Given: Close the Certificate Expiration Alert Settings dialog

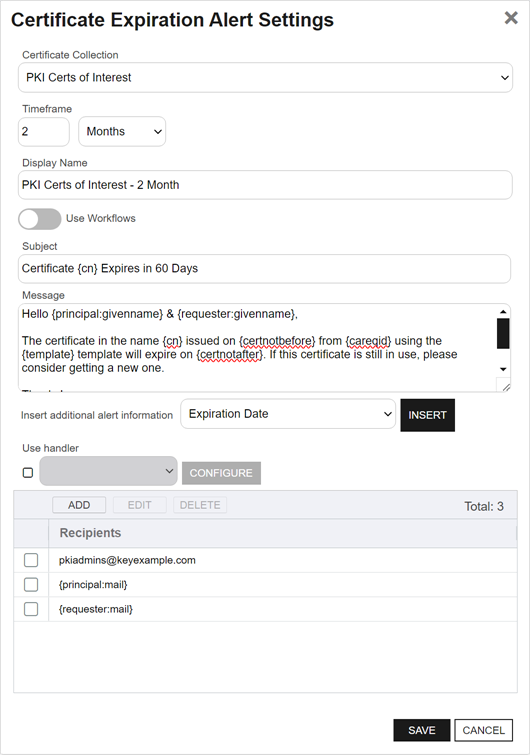Looking at the screenshot, I should (511, 18).
